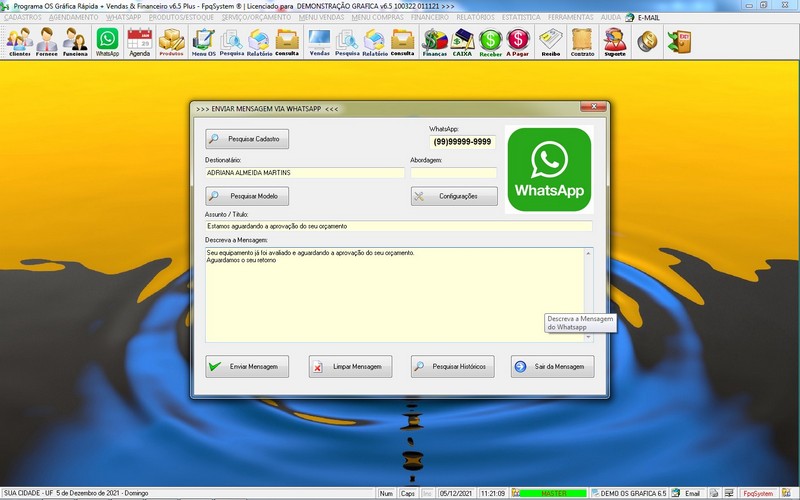
Task: Click the E-MAIL menu item
Action: [643, 17]
